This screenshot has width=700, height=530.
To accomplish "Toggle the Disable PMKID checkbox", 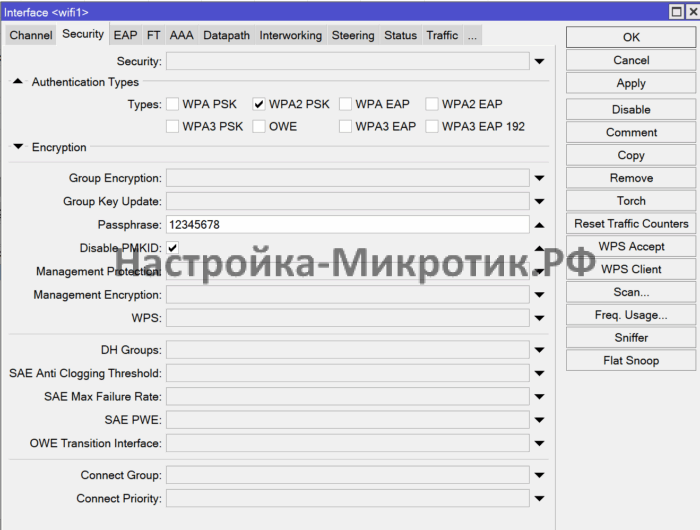I will 173,248.
